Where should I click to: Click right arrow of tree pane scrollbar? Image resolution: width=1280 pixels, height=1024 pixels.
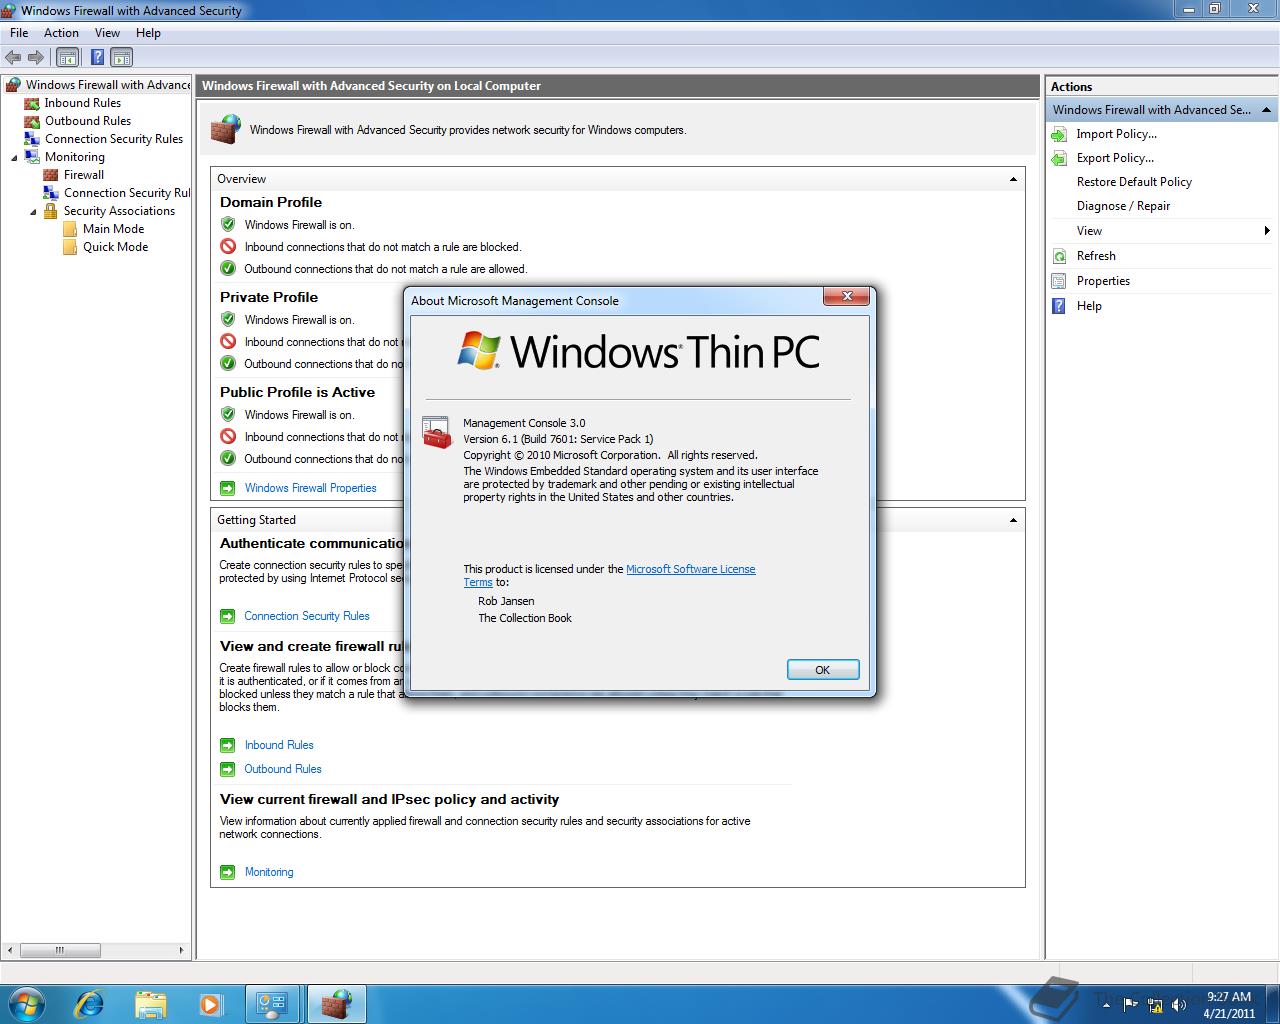(181, 950)
